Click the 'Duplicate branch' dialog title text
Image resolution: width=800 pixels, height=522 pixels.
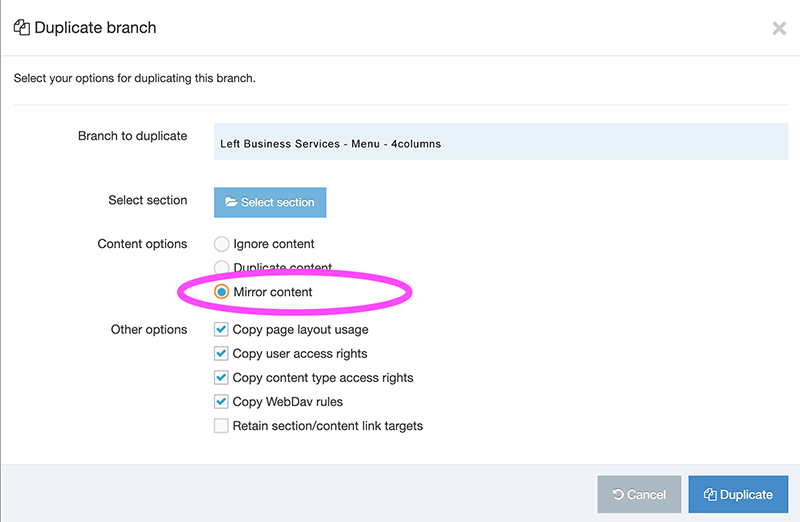pyautogui.click(x=95, y=28)
